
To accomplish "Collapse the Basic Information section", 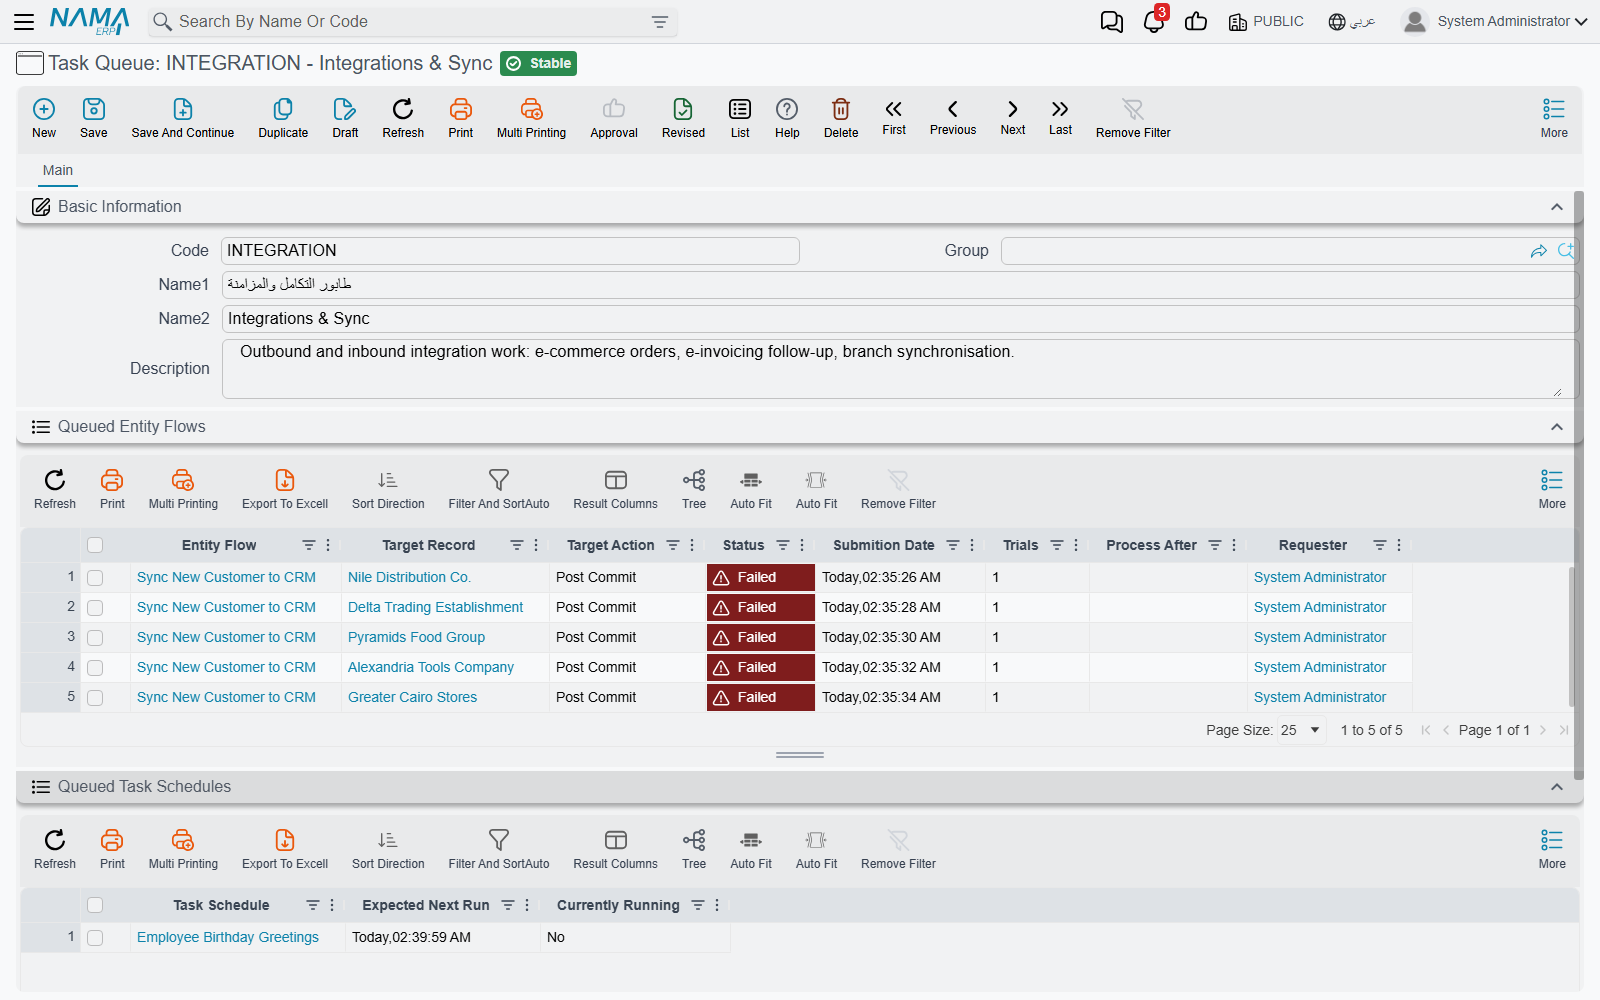I will click(1557, 207).
